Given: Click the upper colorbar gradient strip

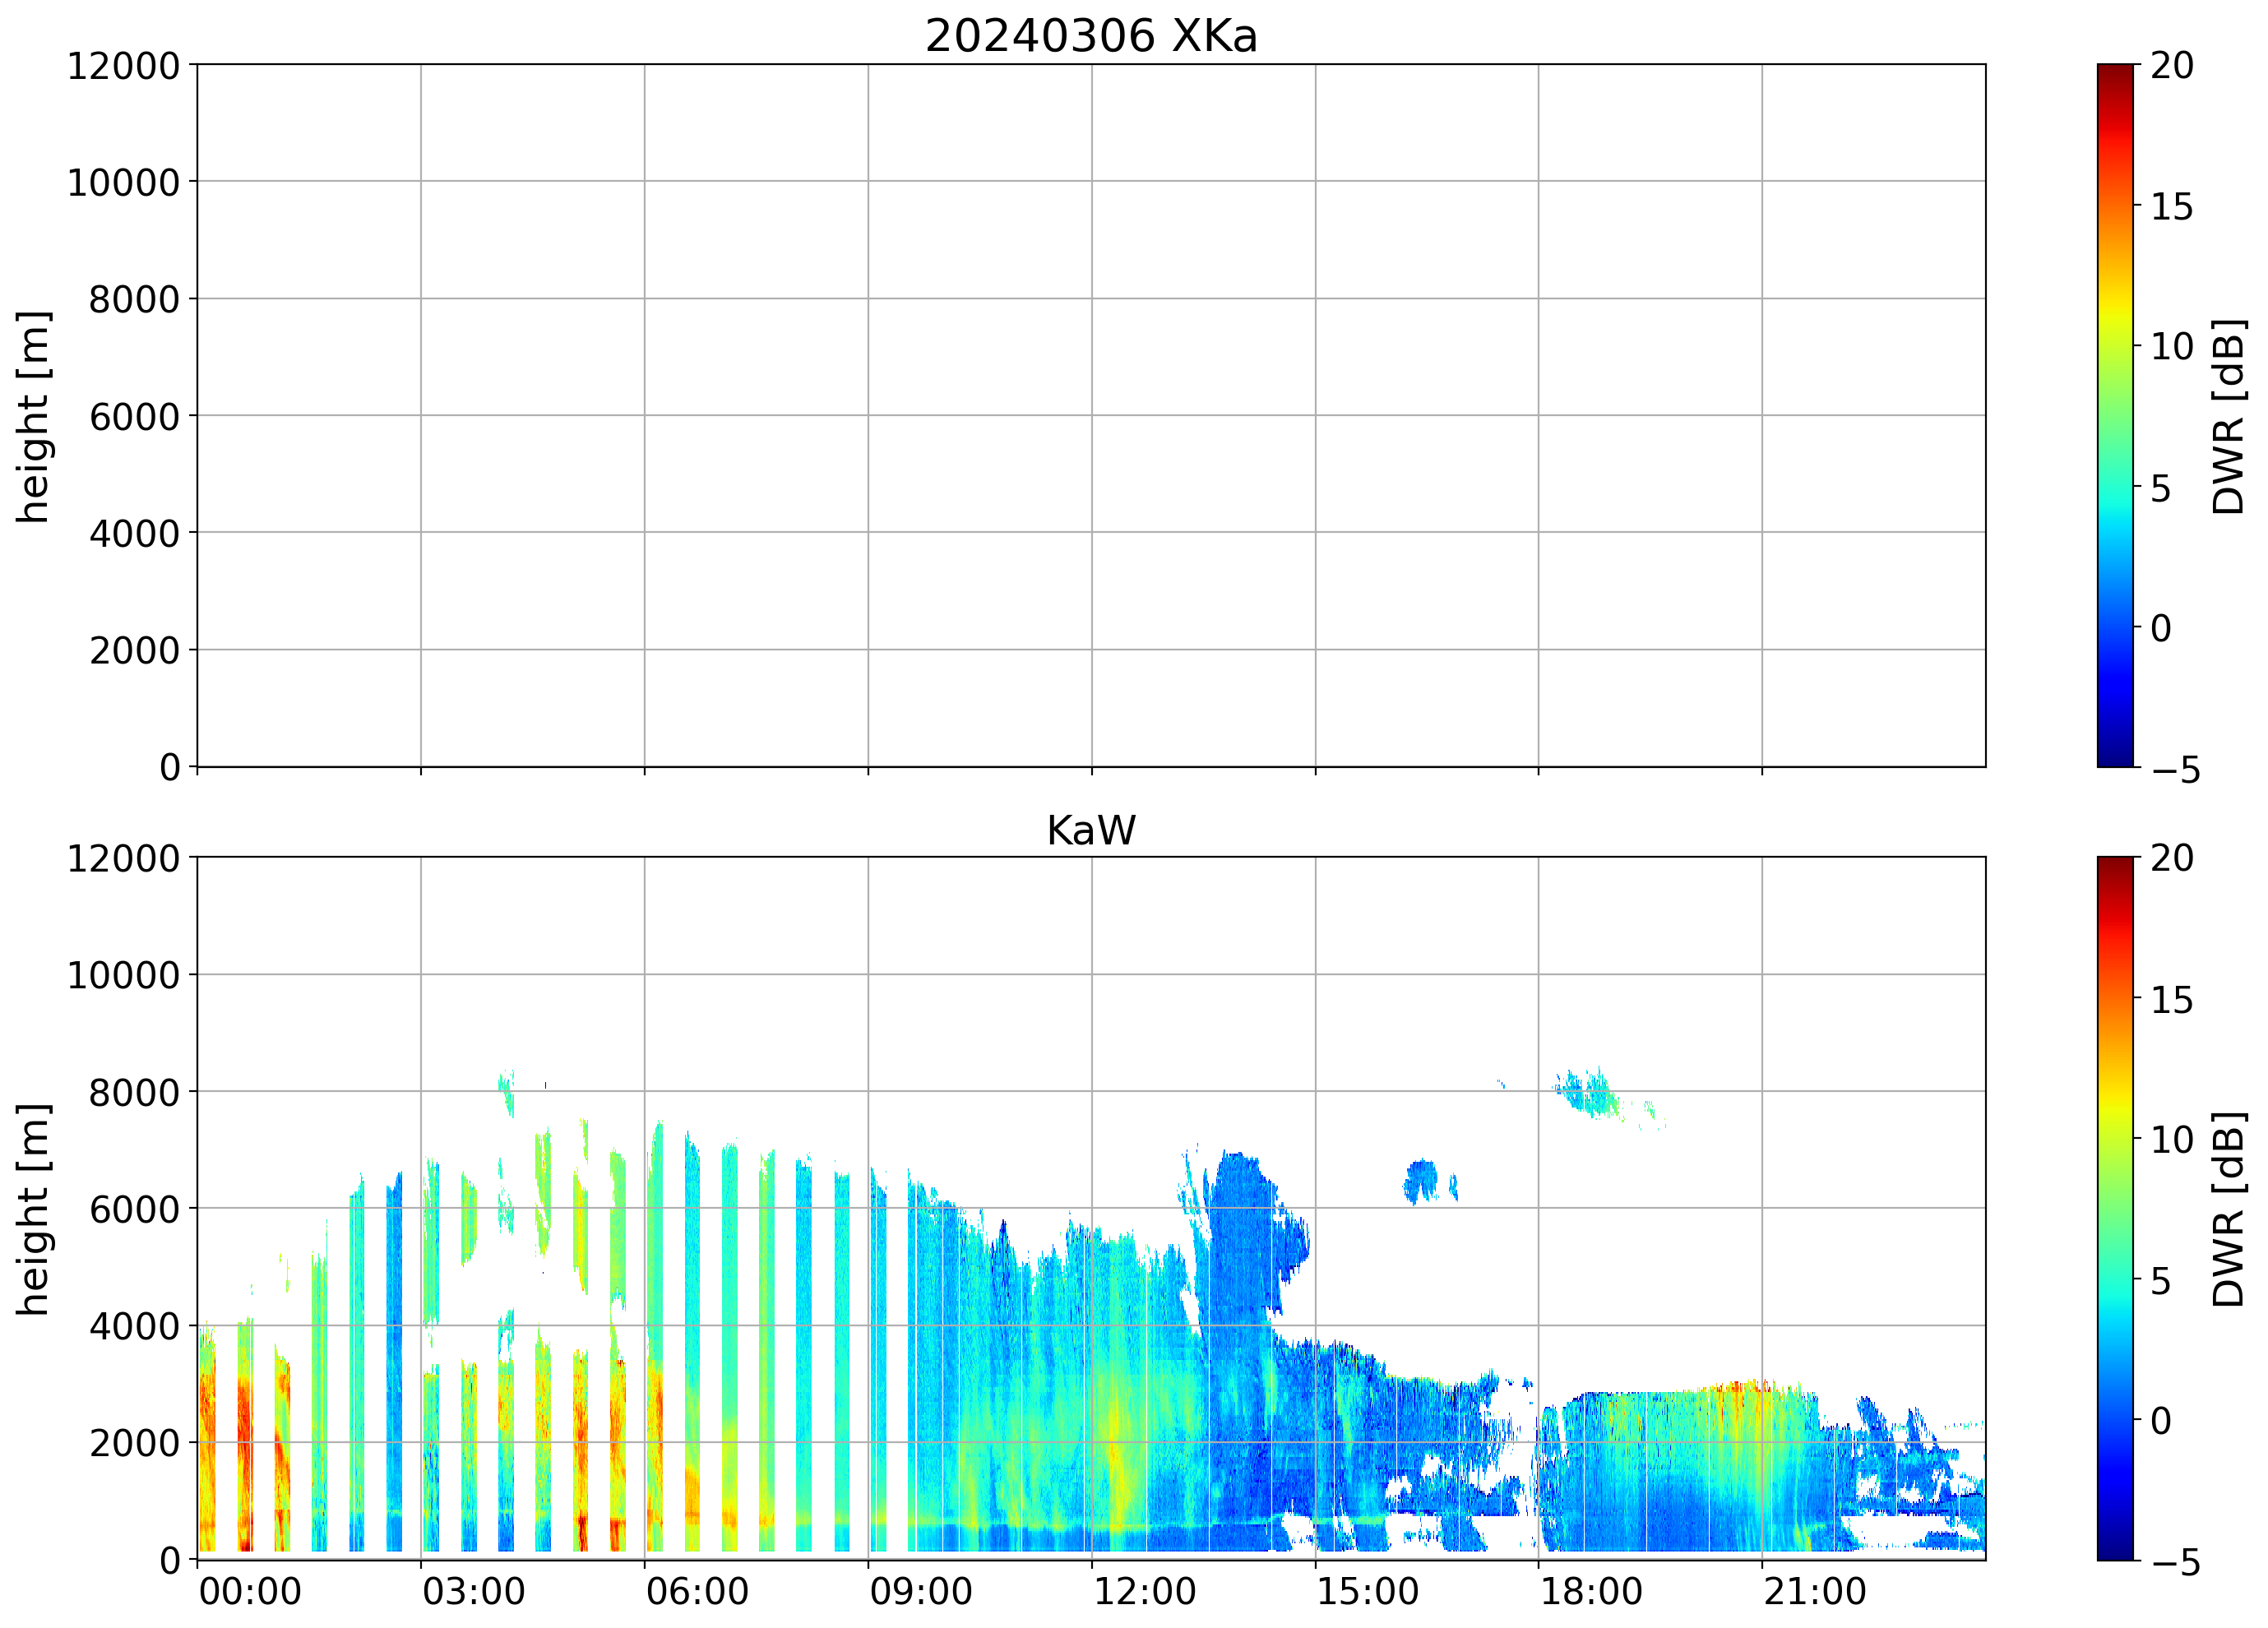Looking at the screenshot, I should 2115,415.
